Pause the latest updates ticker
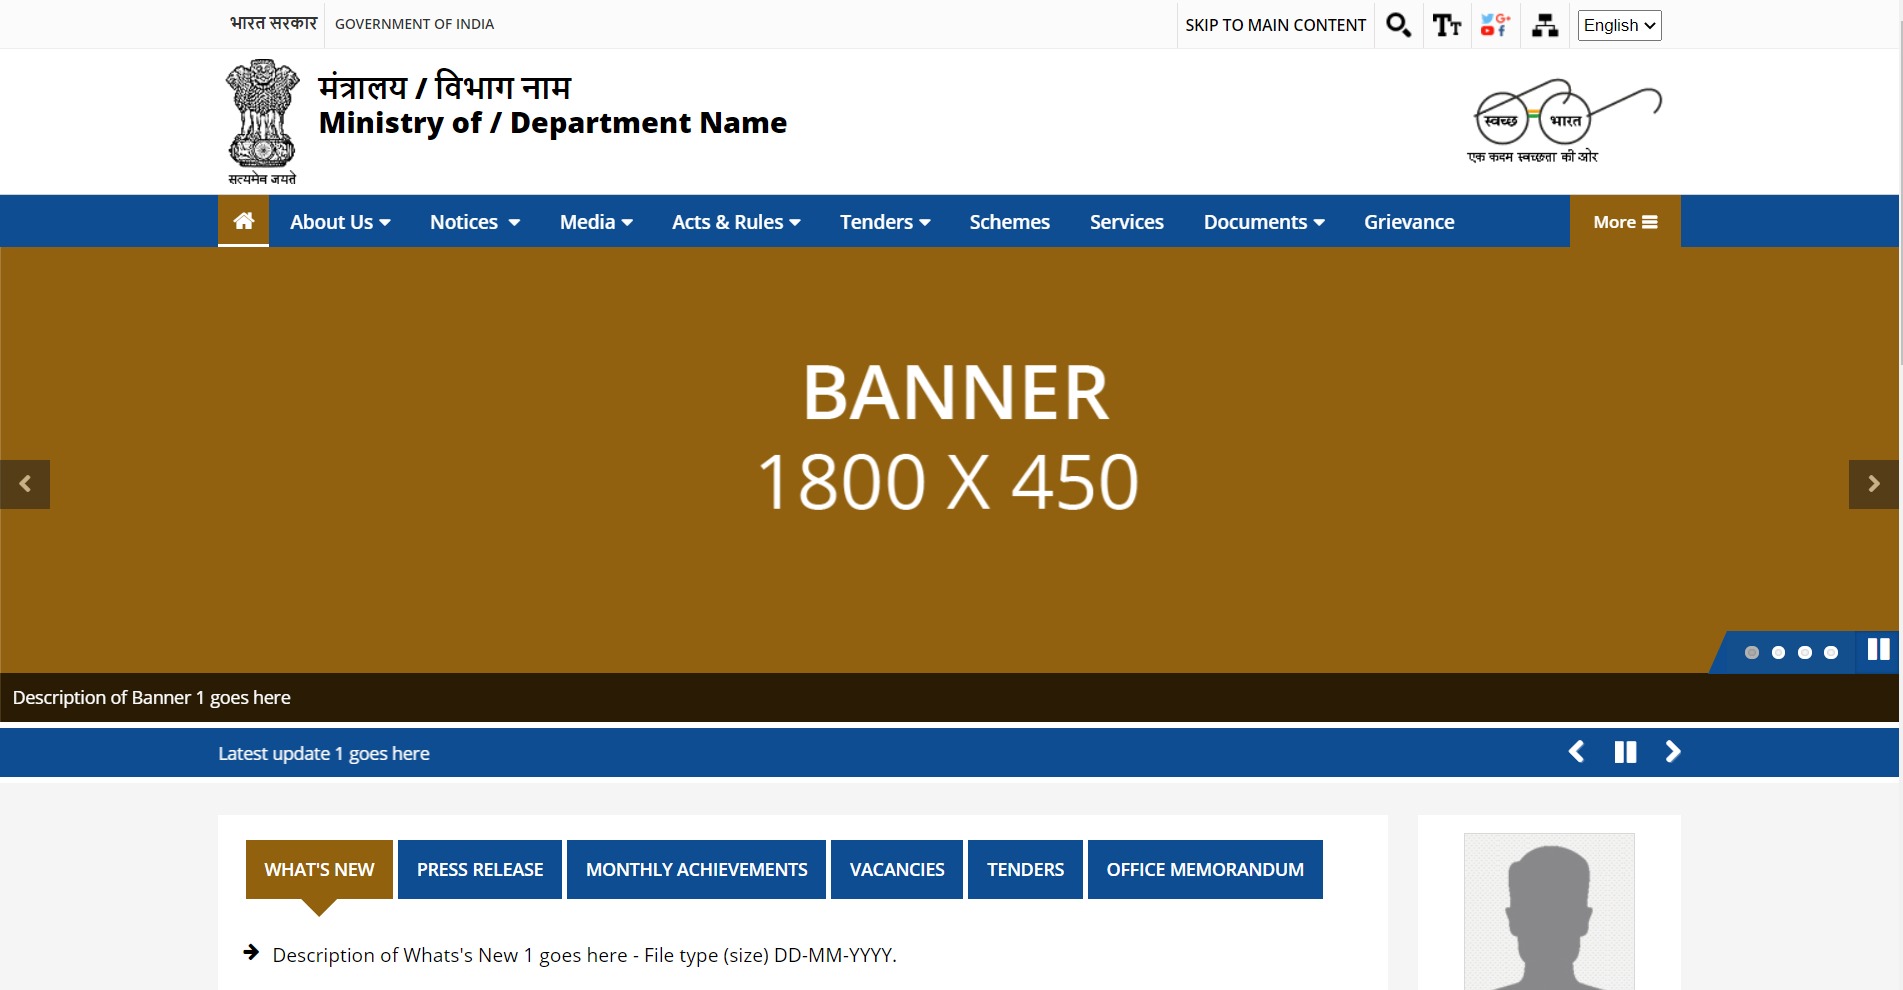 point(1625,752)
